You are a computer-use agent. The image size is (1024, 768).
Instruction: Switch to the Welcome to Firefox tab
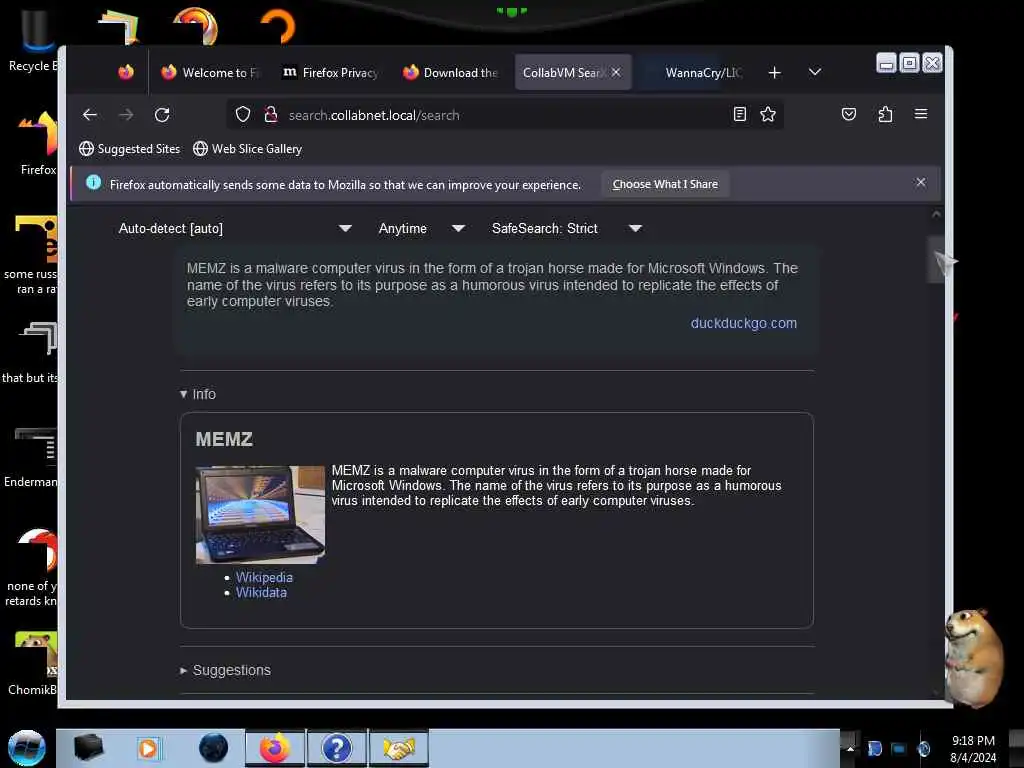pyautogui.click(x=210, y=72)
